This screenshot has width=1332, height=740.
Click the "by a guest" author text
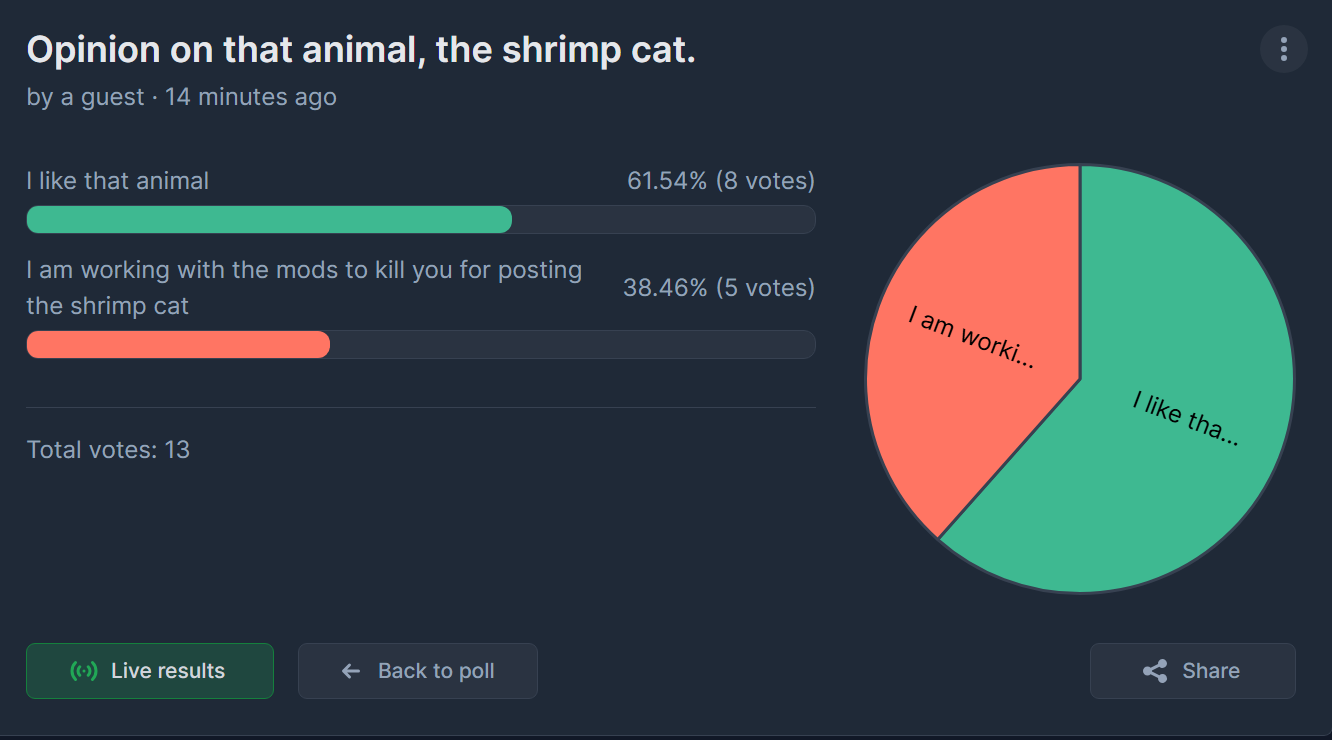tap(86, 97)
